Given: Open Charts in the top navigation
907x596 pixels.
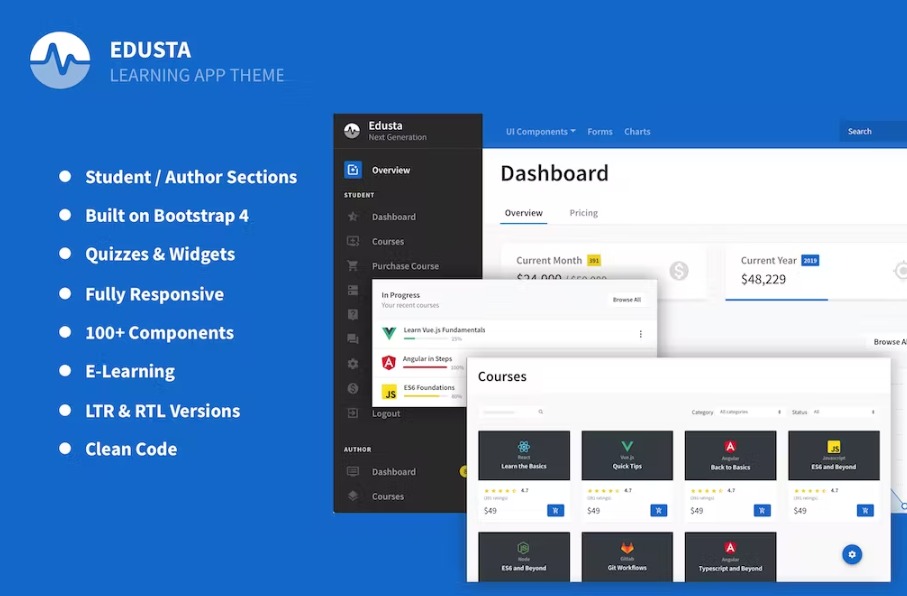Looking at the screenshot, I should pos(637,131).
